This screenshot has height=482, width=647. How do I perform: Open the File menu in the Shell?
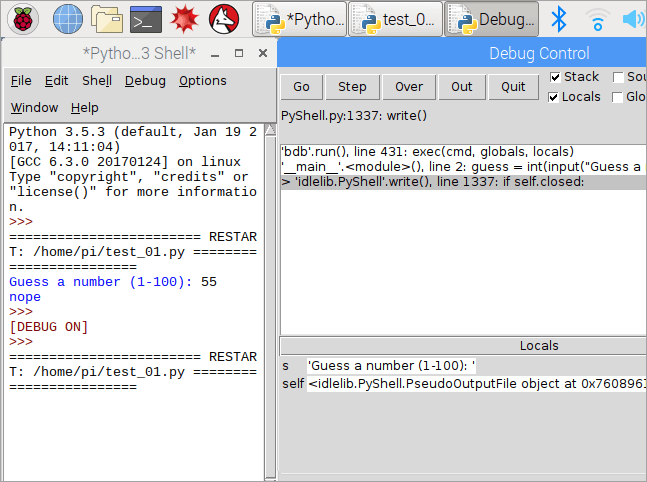tap(21, 81)
